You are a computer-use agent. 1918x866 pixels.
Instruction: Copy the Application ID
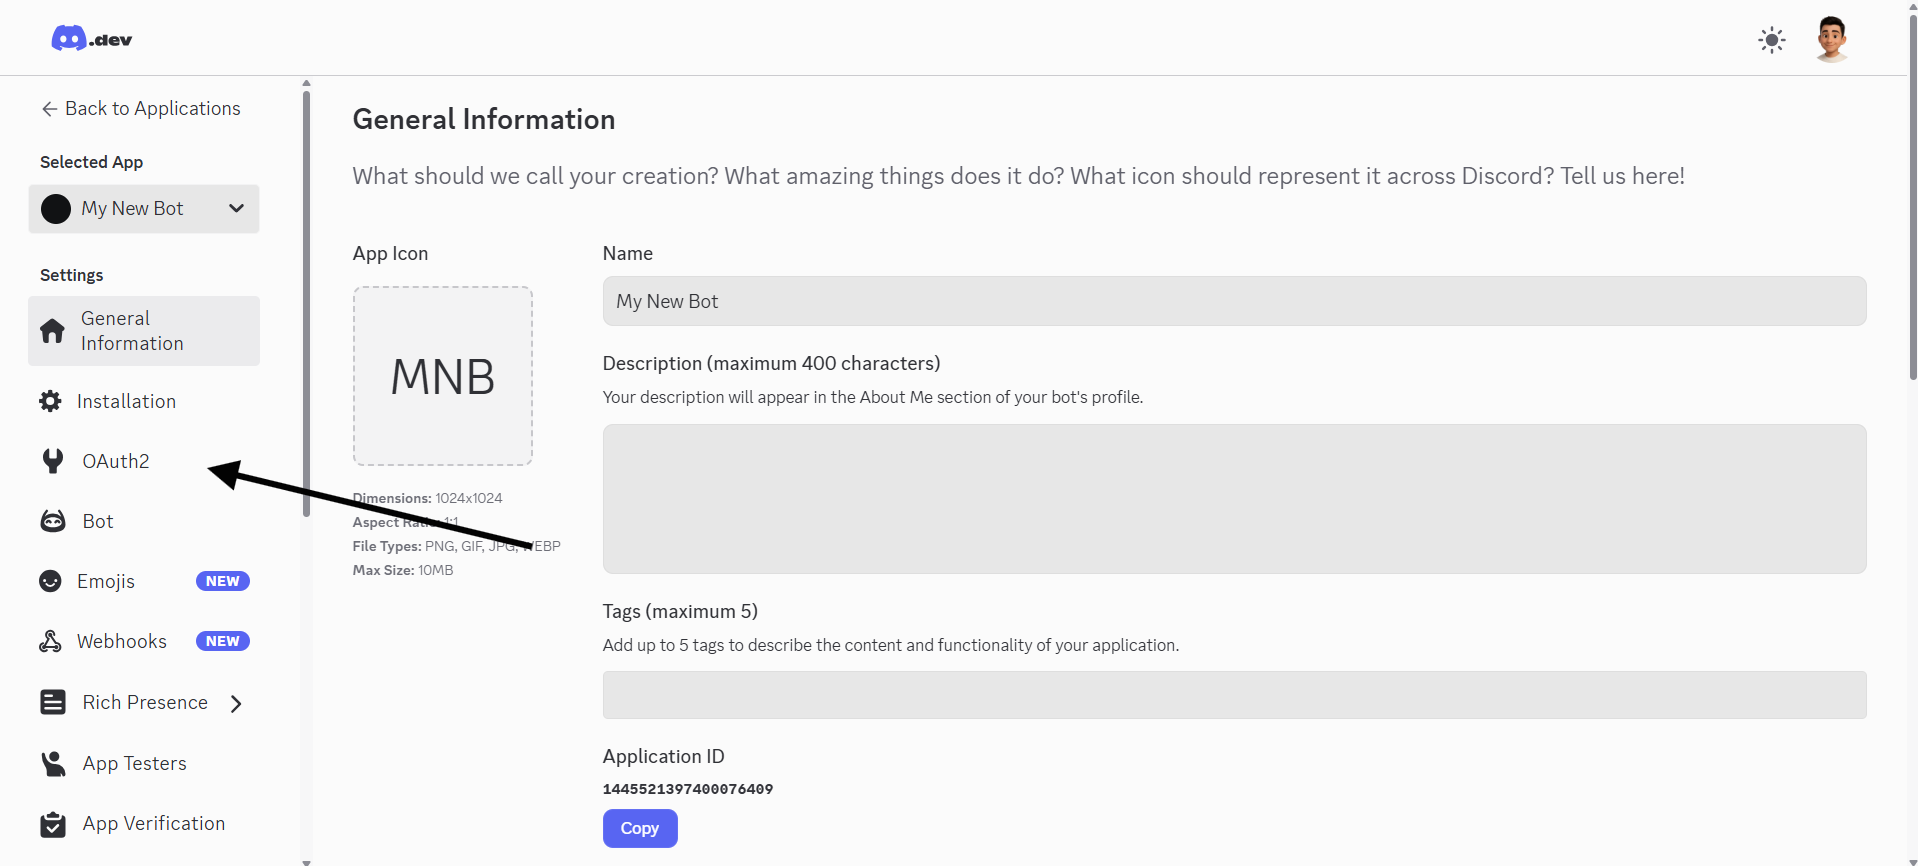[x=639, y=828]
